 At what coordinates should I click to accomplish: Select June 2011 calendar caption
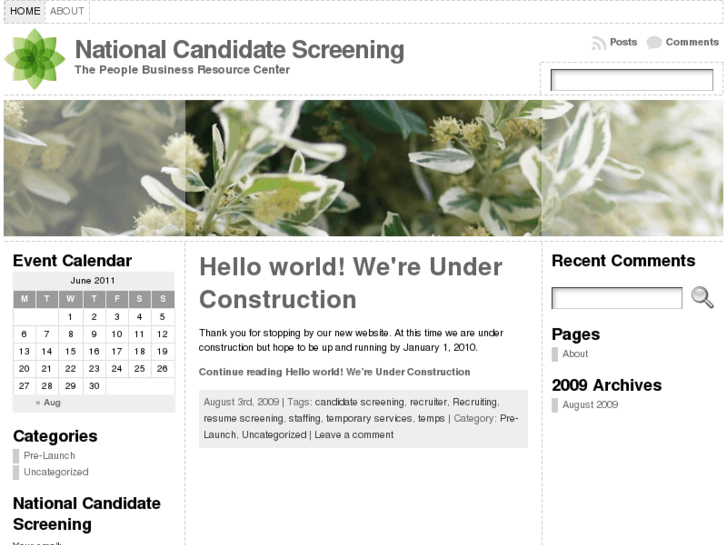point(93,281)
